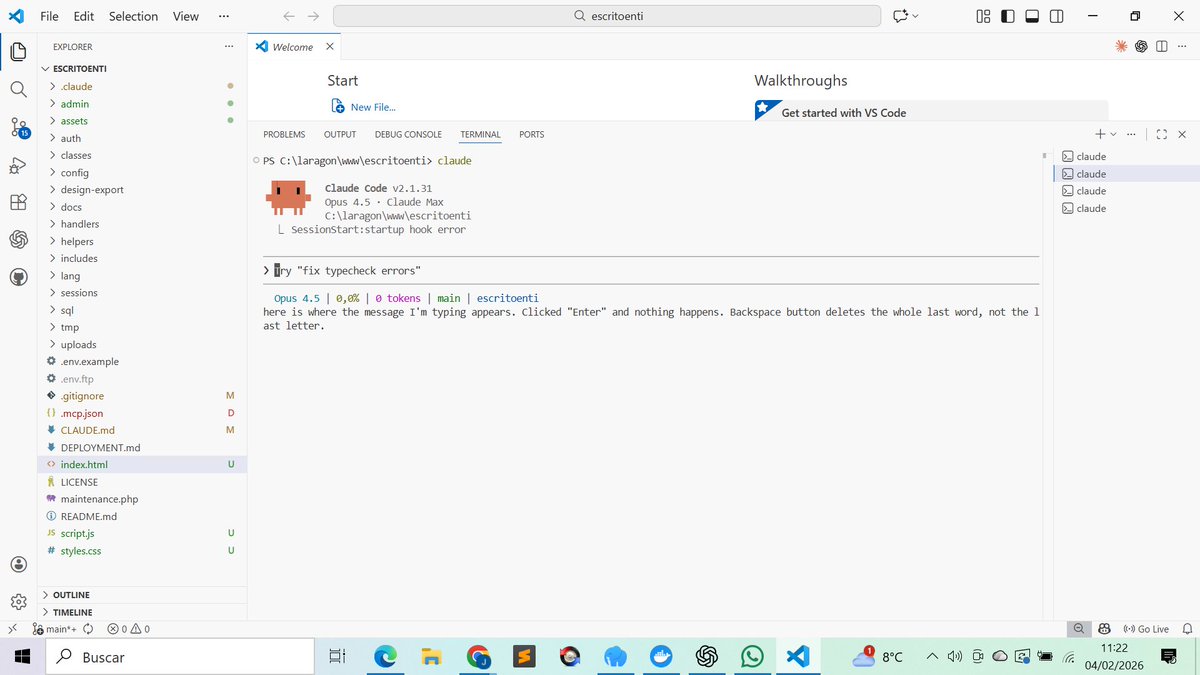Open the GitHub view in activity bar
This screenshot has height=675, width=1200.
pyautogui.click(x=18, y=277)
